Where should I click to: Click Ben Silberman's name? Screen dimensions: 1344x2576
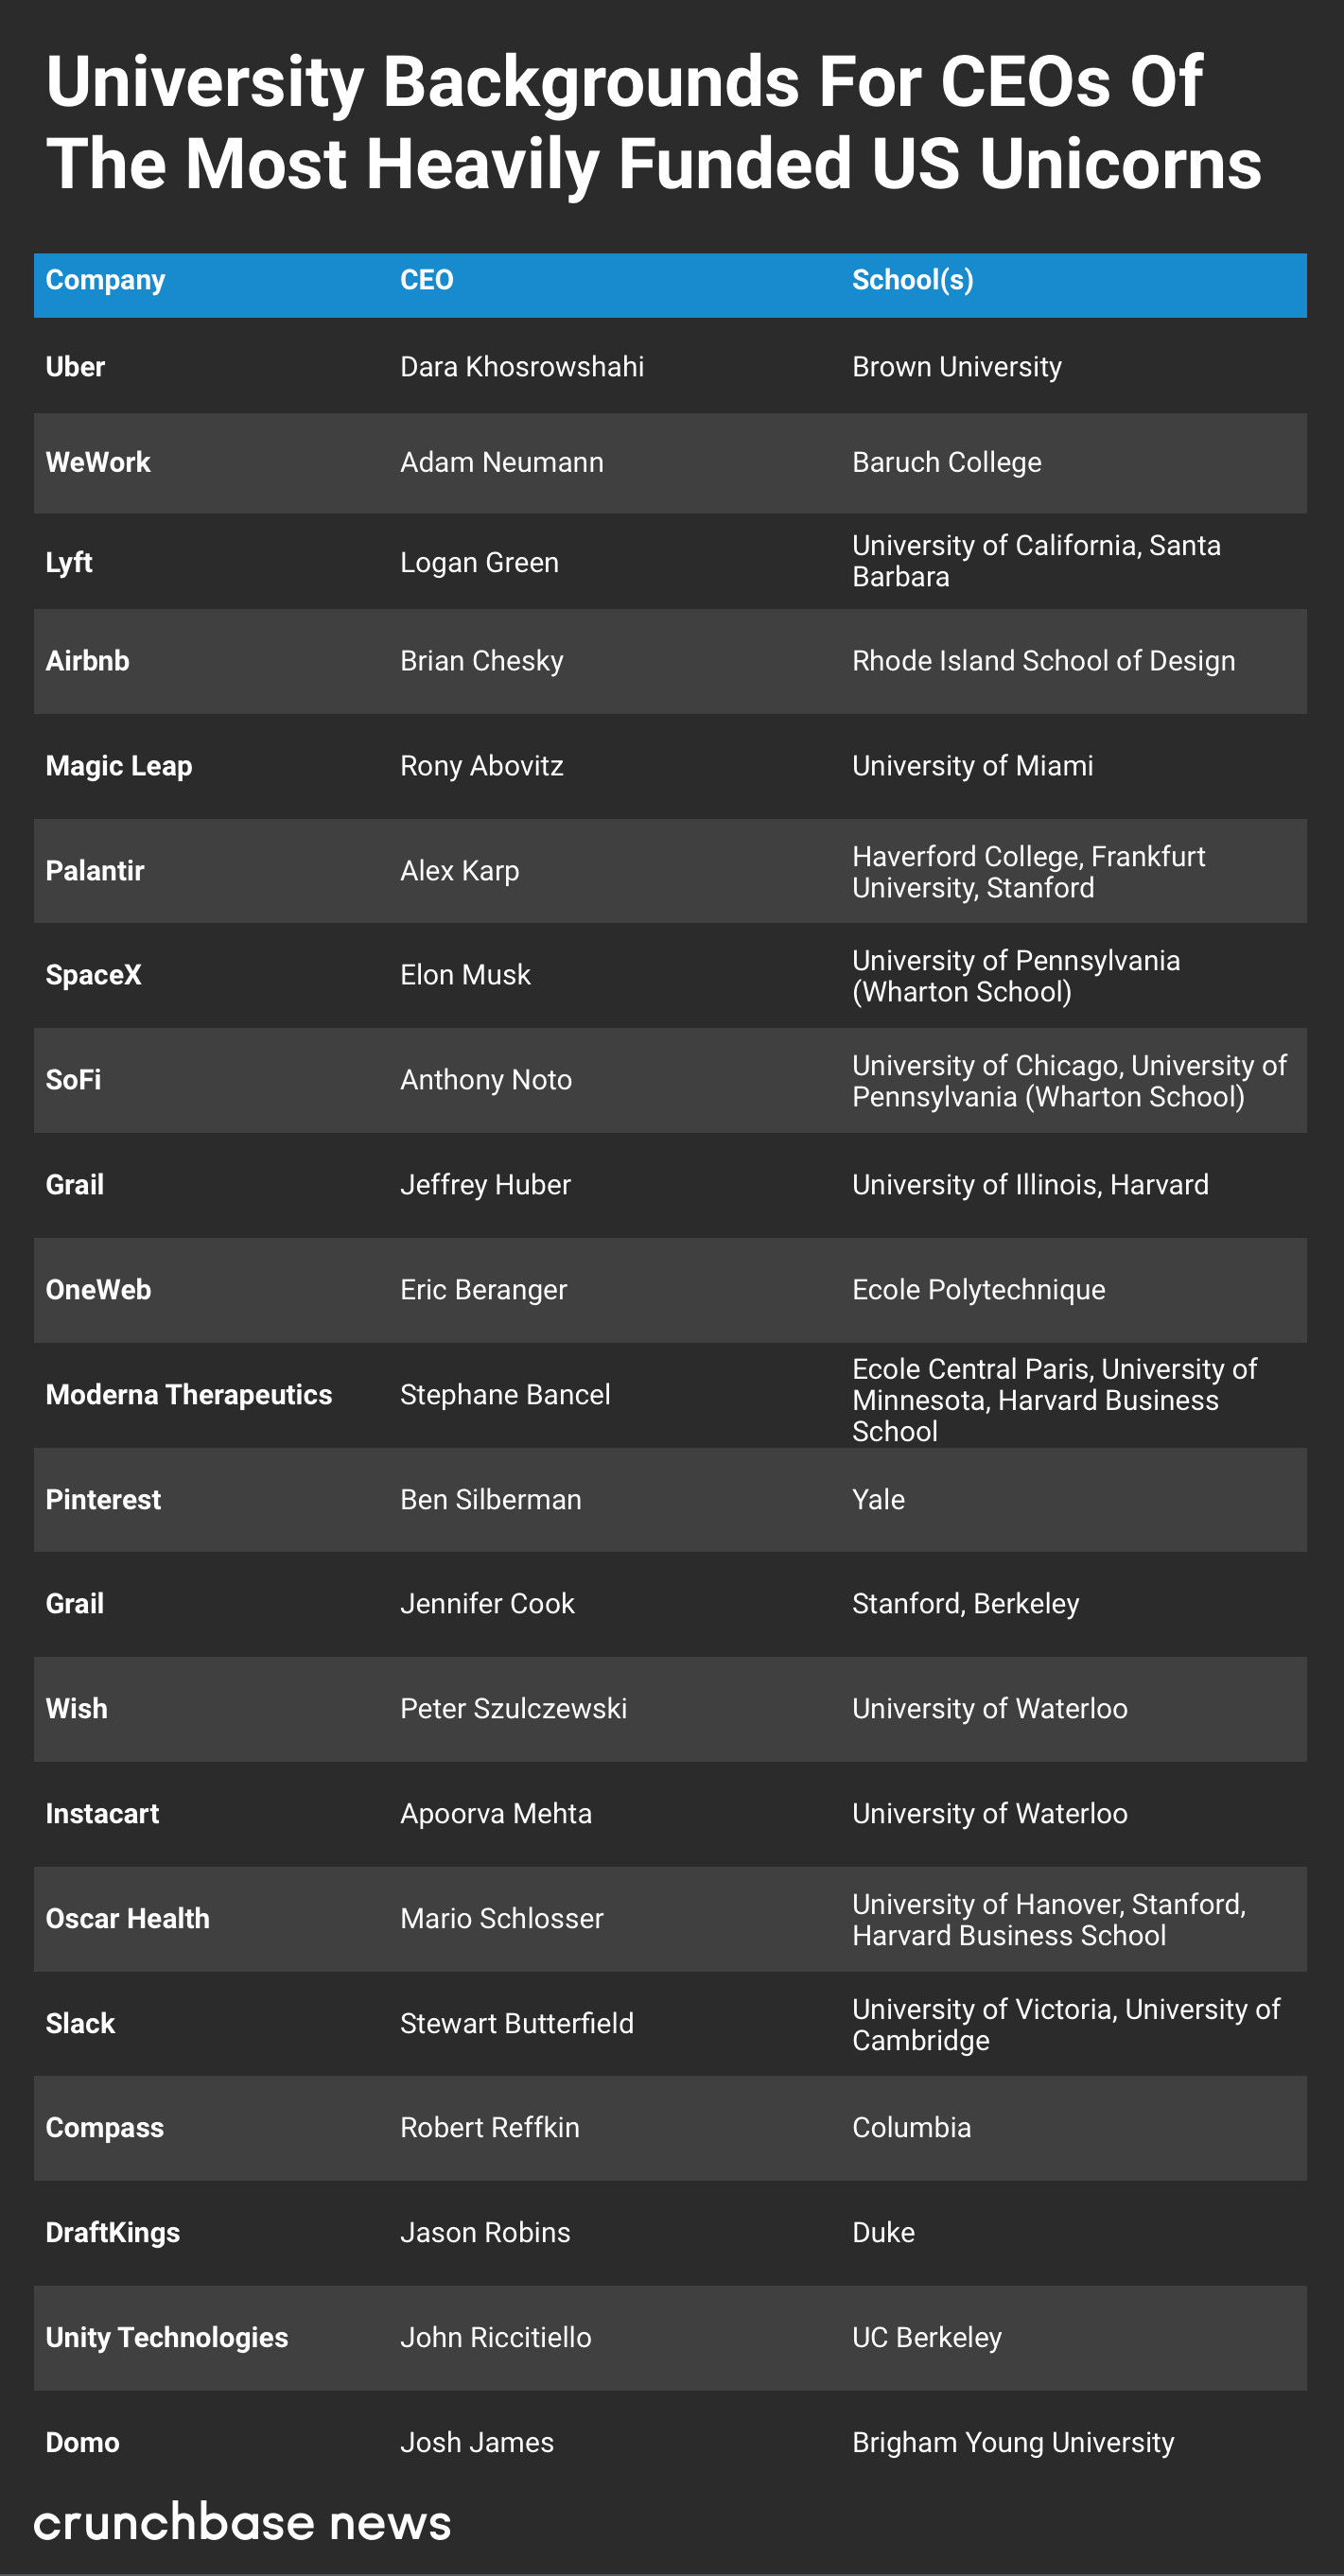(x=490, y=1500)
